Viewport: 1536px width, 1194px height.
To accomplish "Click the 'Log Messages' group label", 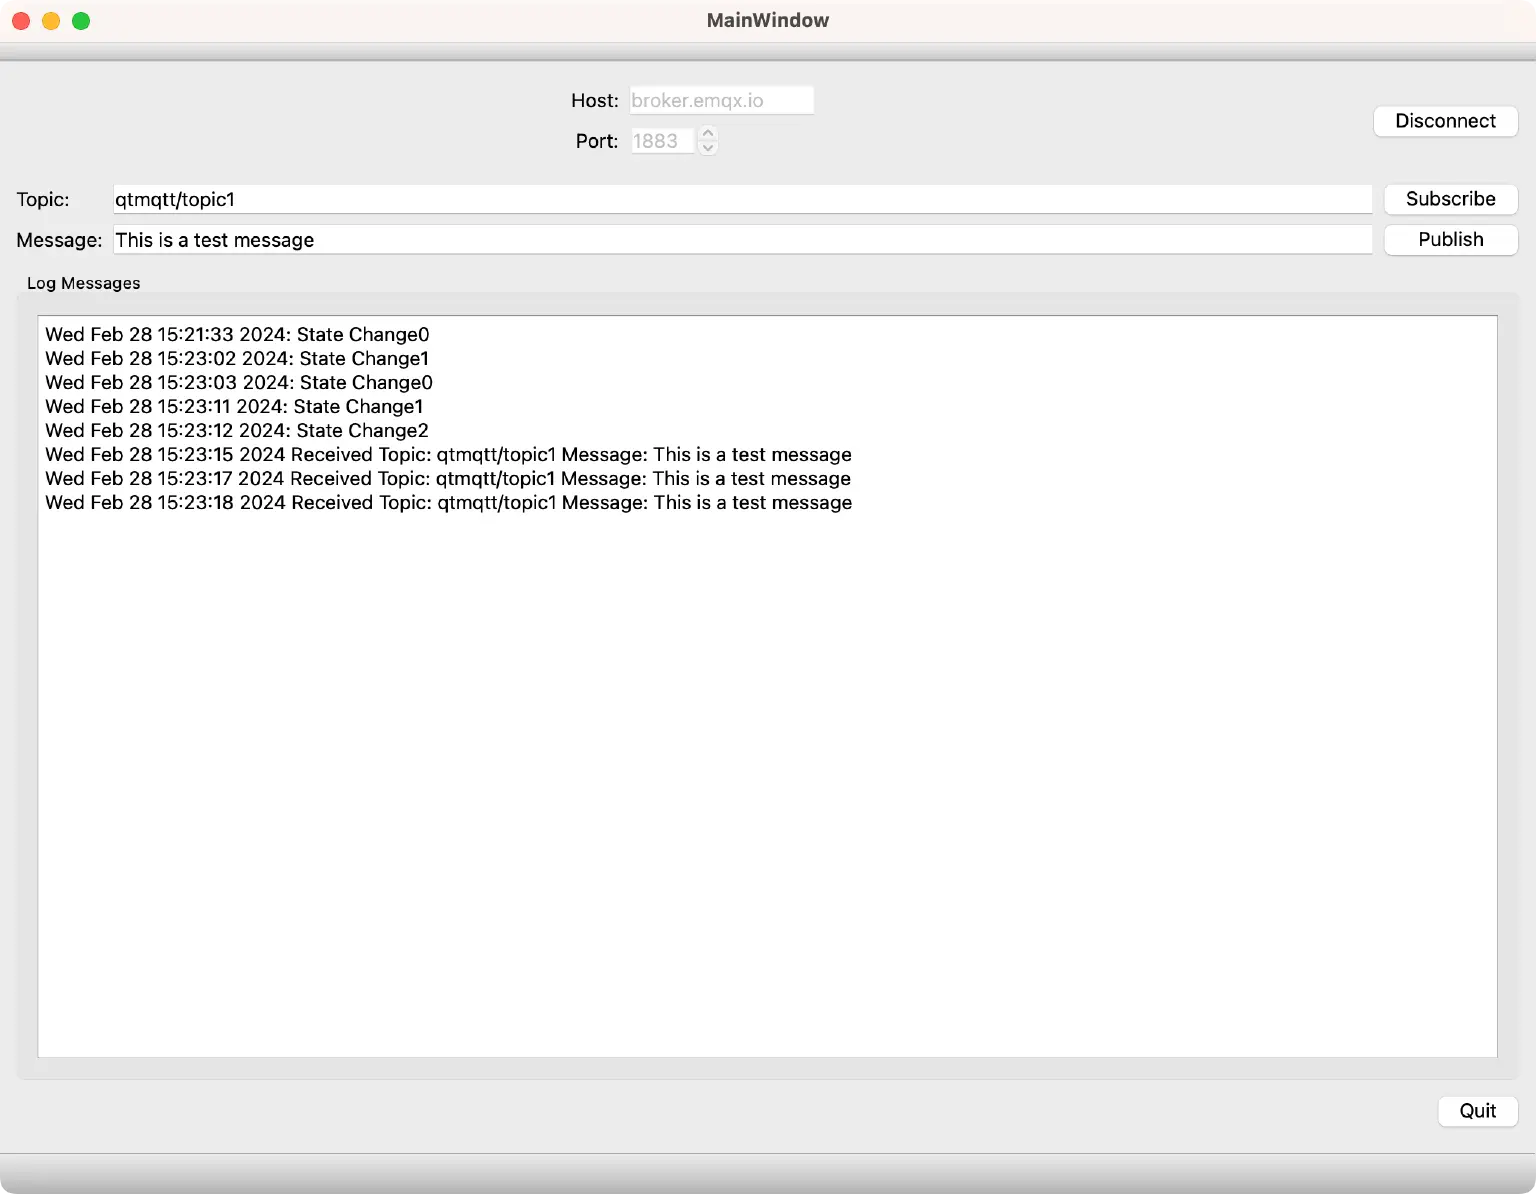I will click(x=83, y=283).
